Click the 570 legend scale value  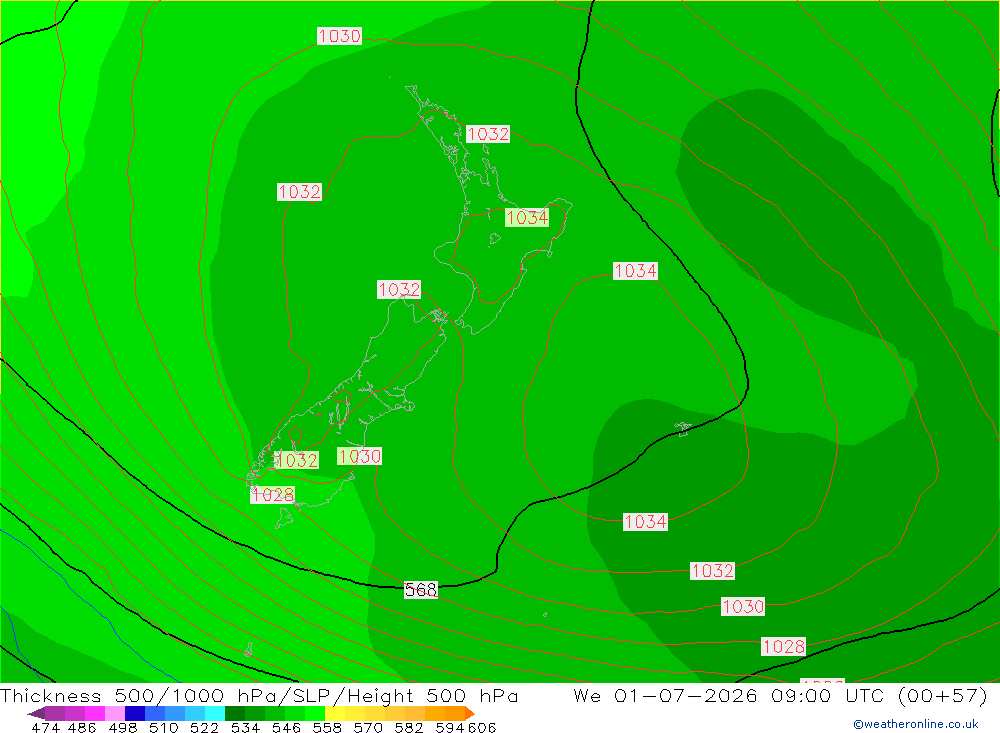[x=368, y=727]
